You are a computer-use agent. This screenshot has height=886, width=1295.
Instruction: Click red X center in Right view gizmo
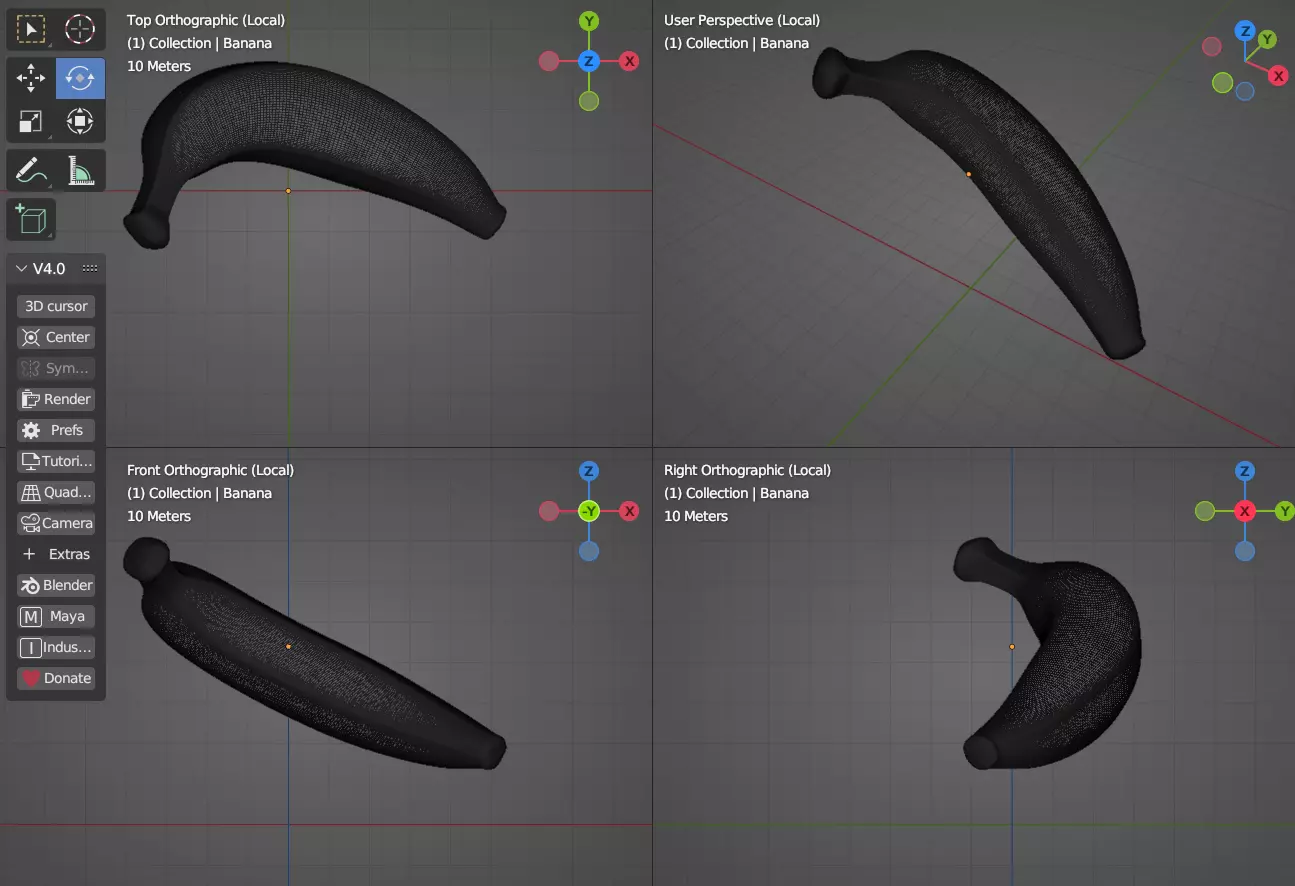(x=1245, y=511)
